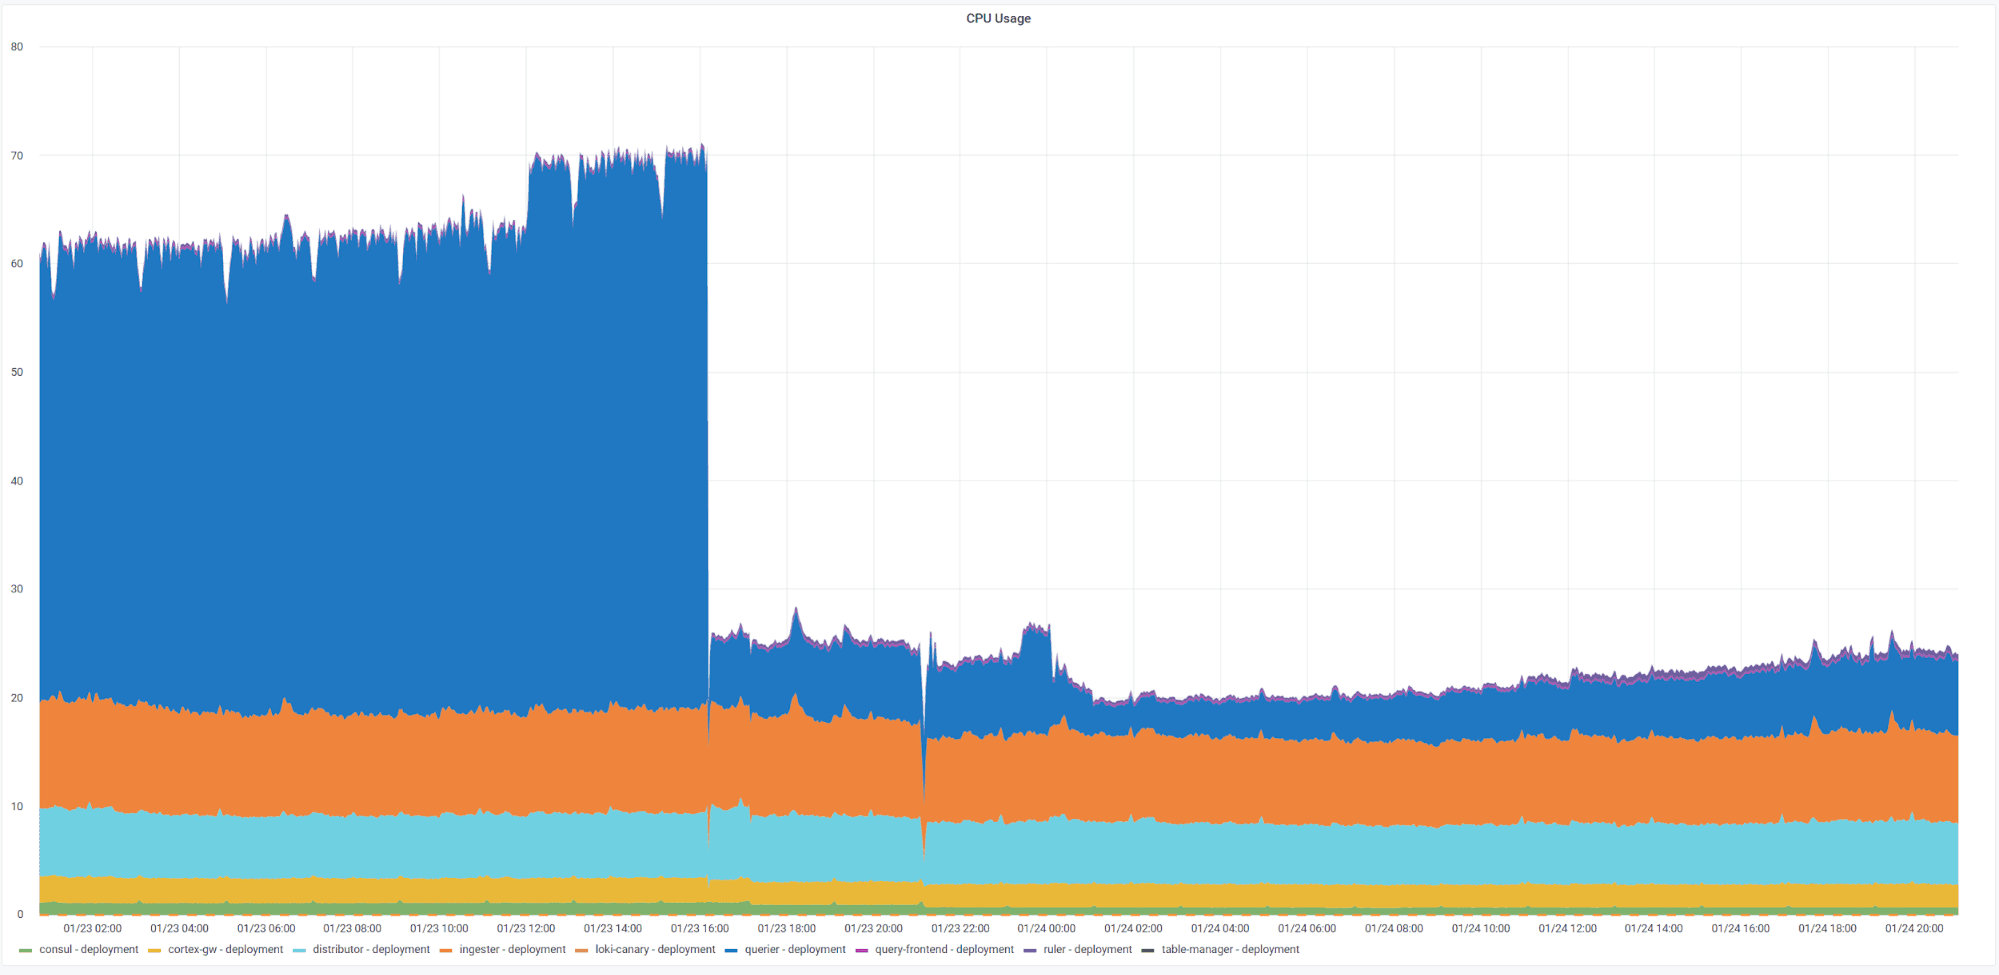1999x975 pixels.
Task: Click the blue querier legend marker
Action: (730, 949)
